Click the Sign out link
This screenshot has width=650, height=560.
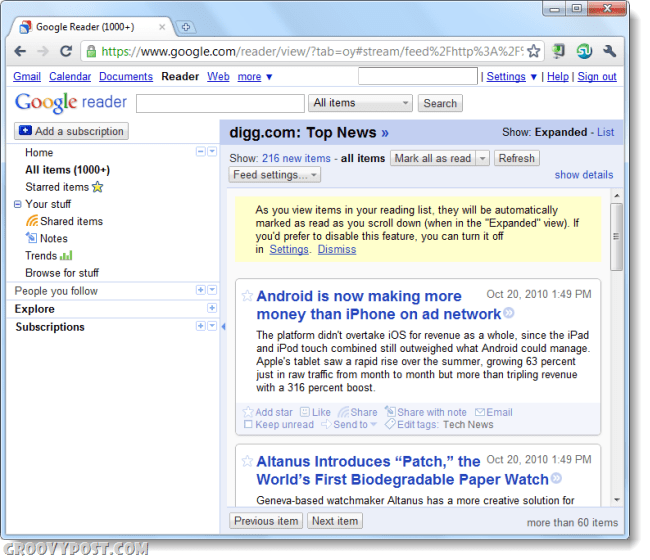click(597, 77)
